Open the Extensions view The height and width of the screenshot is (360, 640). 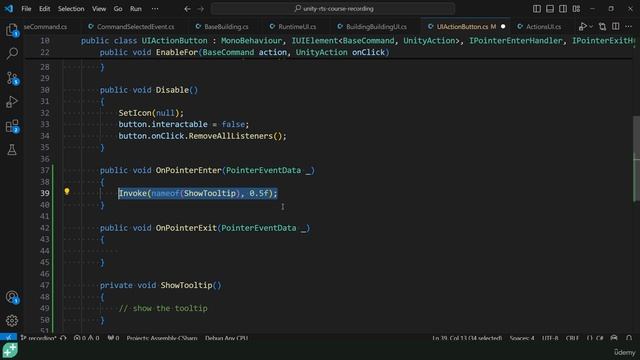12,126
